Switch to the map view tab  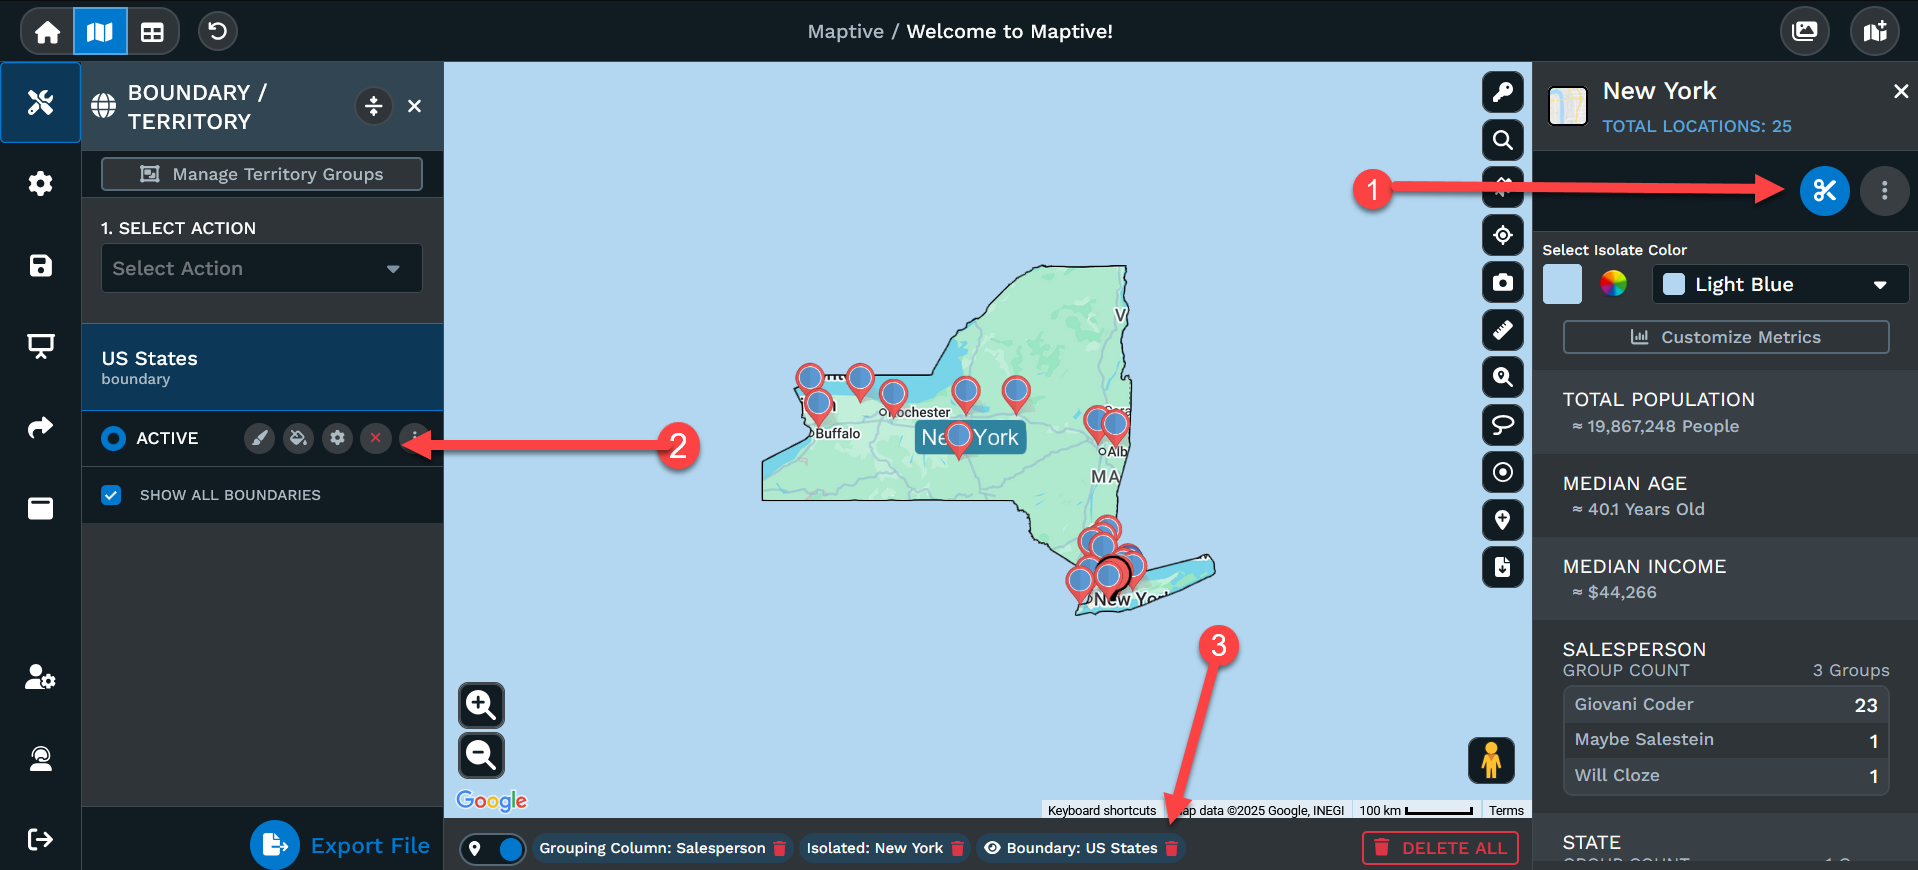point(100,32)
